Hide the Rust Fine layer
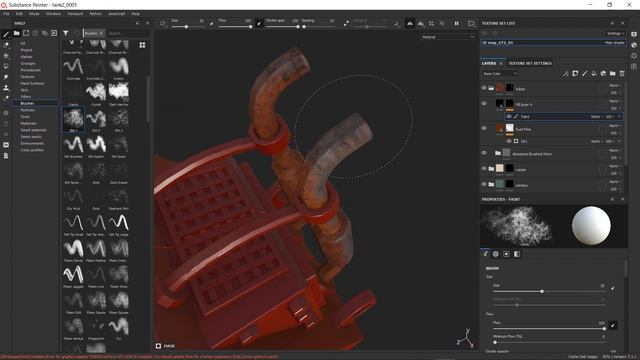The height and width of the screenshot is (360, 640). [484, 128]
